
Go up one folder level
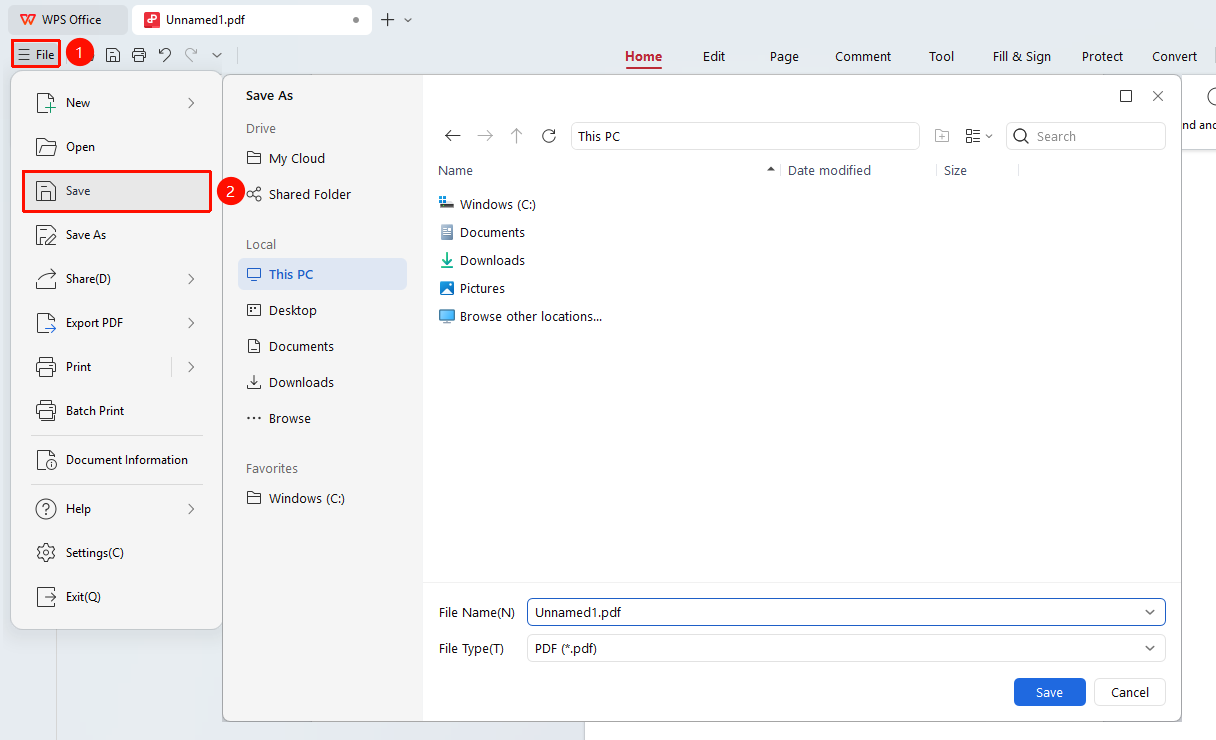pyautogui.click(x=516, y=136)
